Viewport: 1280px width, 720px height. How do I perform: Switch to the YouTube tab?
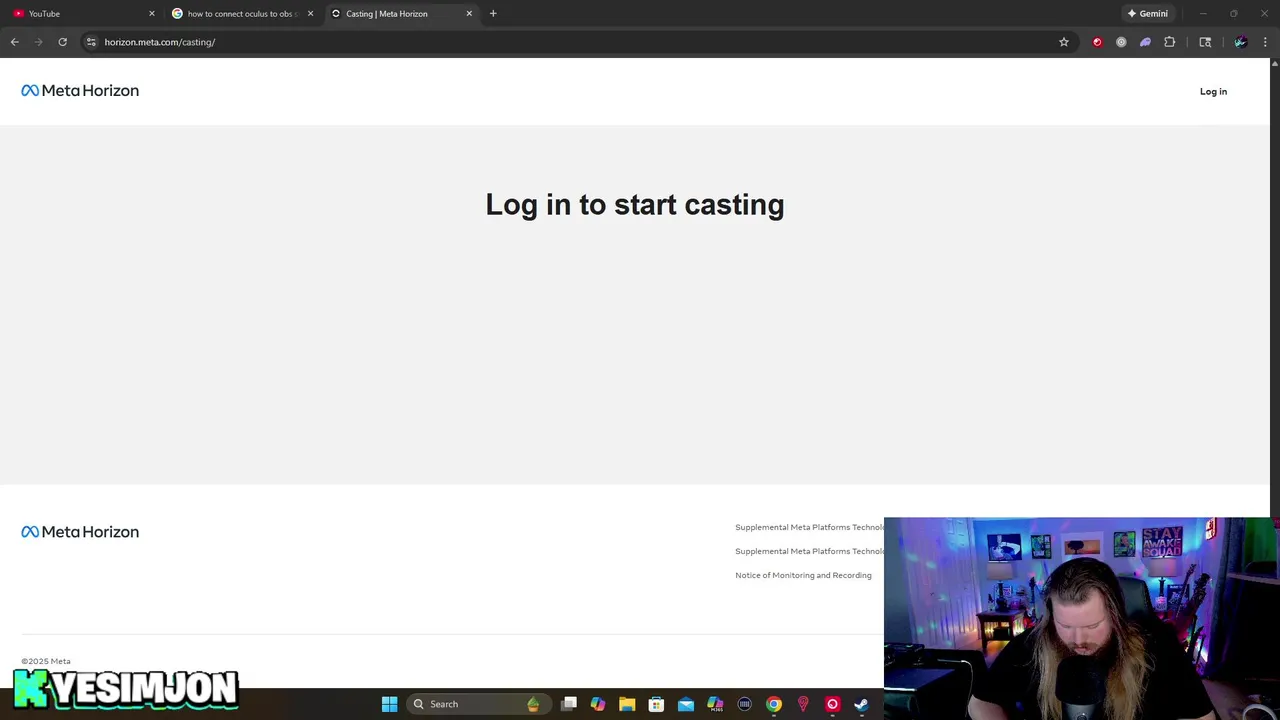click(80, 14)
